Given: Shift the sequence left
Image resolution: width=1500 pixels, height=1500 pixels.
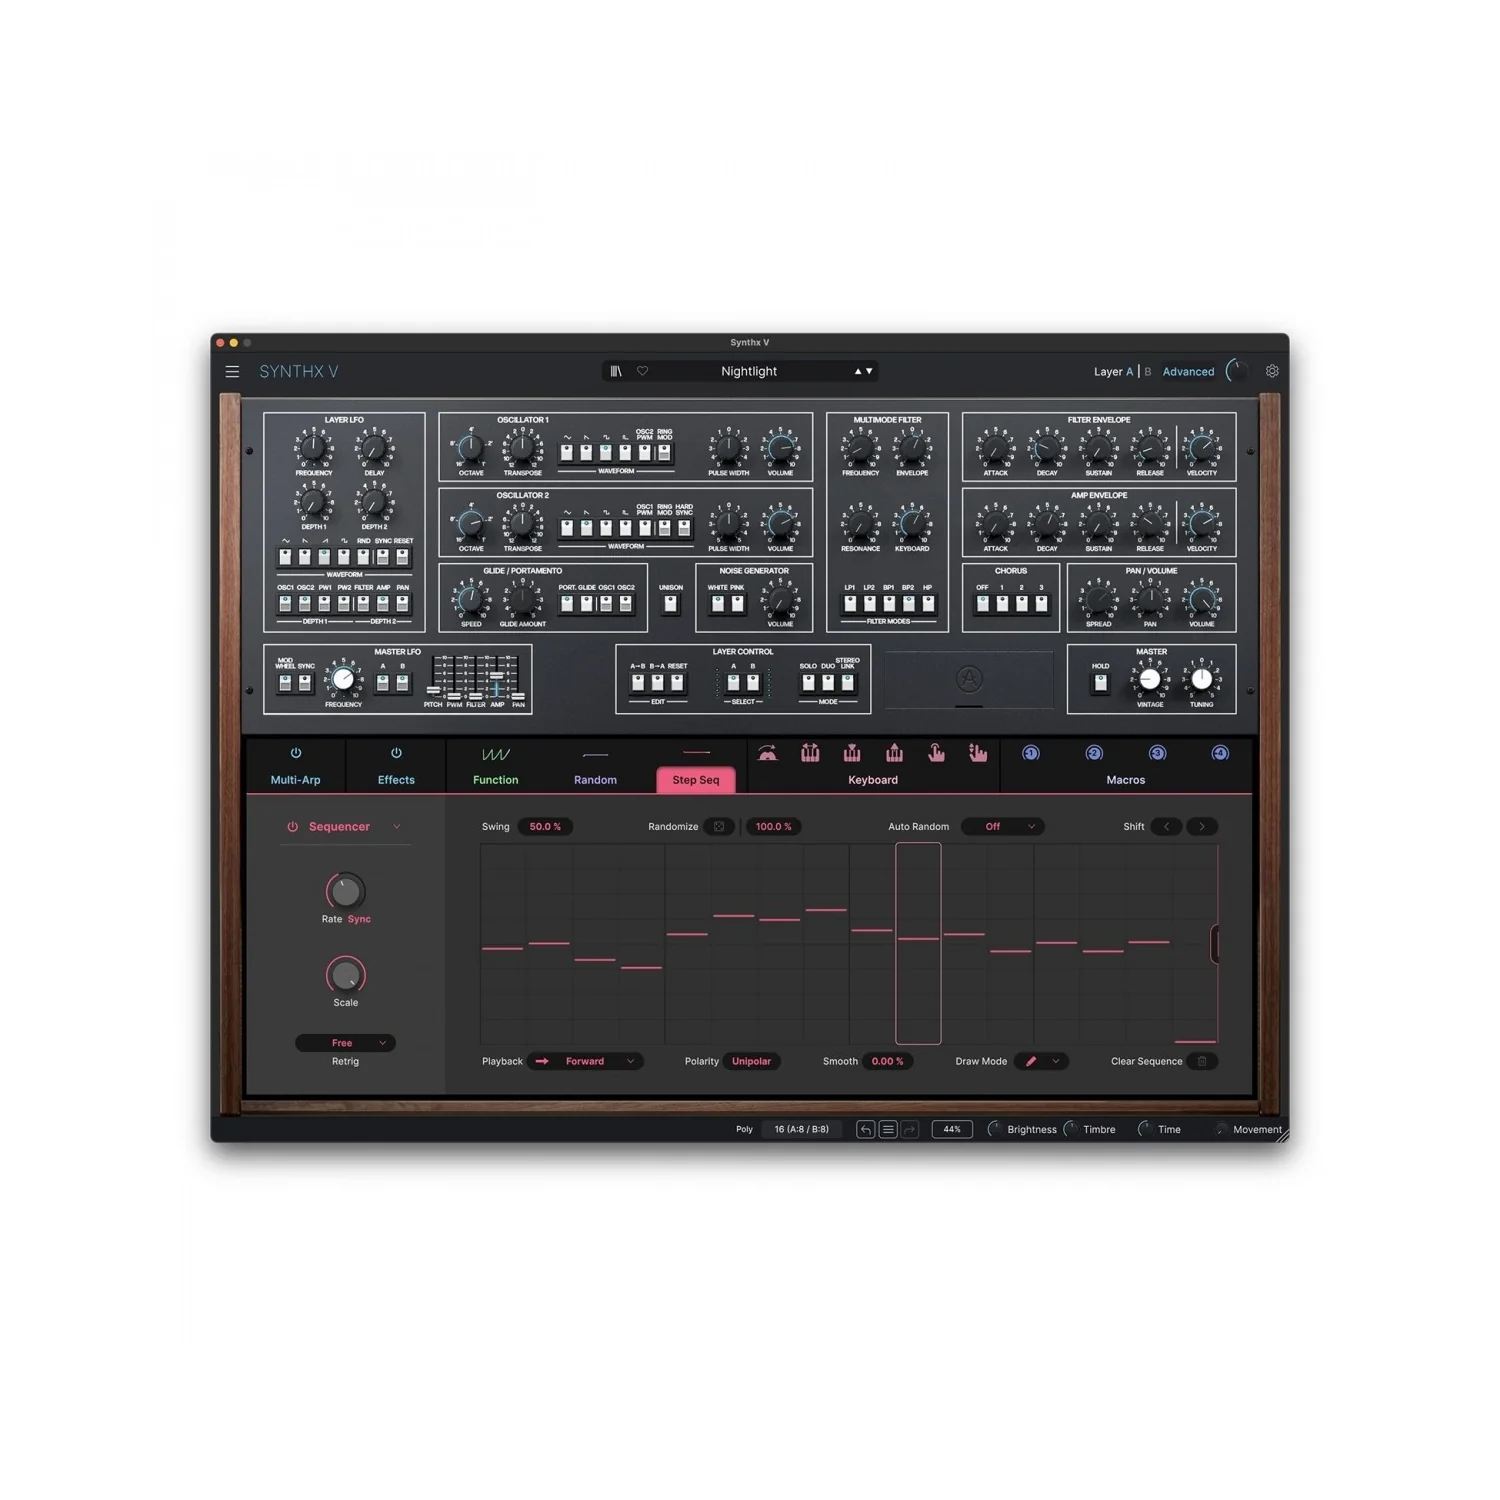Looking at the screenshot, I should tap(1166, 827).
